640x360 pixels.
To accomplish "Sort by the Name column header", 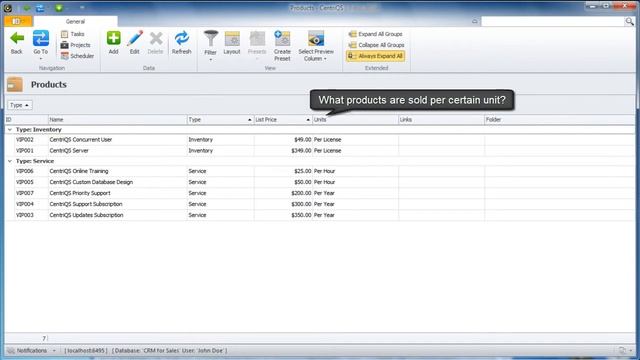I will pyautogui.click(x=117, y=120).
